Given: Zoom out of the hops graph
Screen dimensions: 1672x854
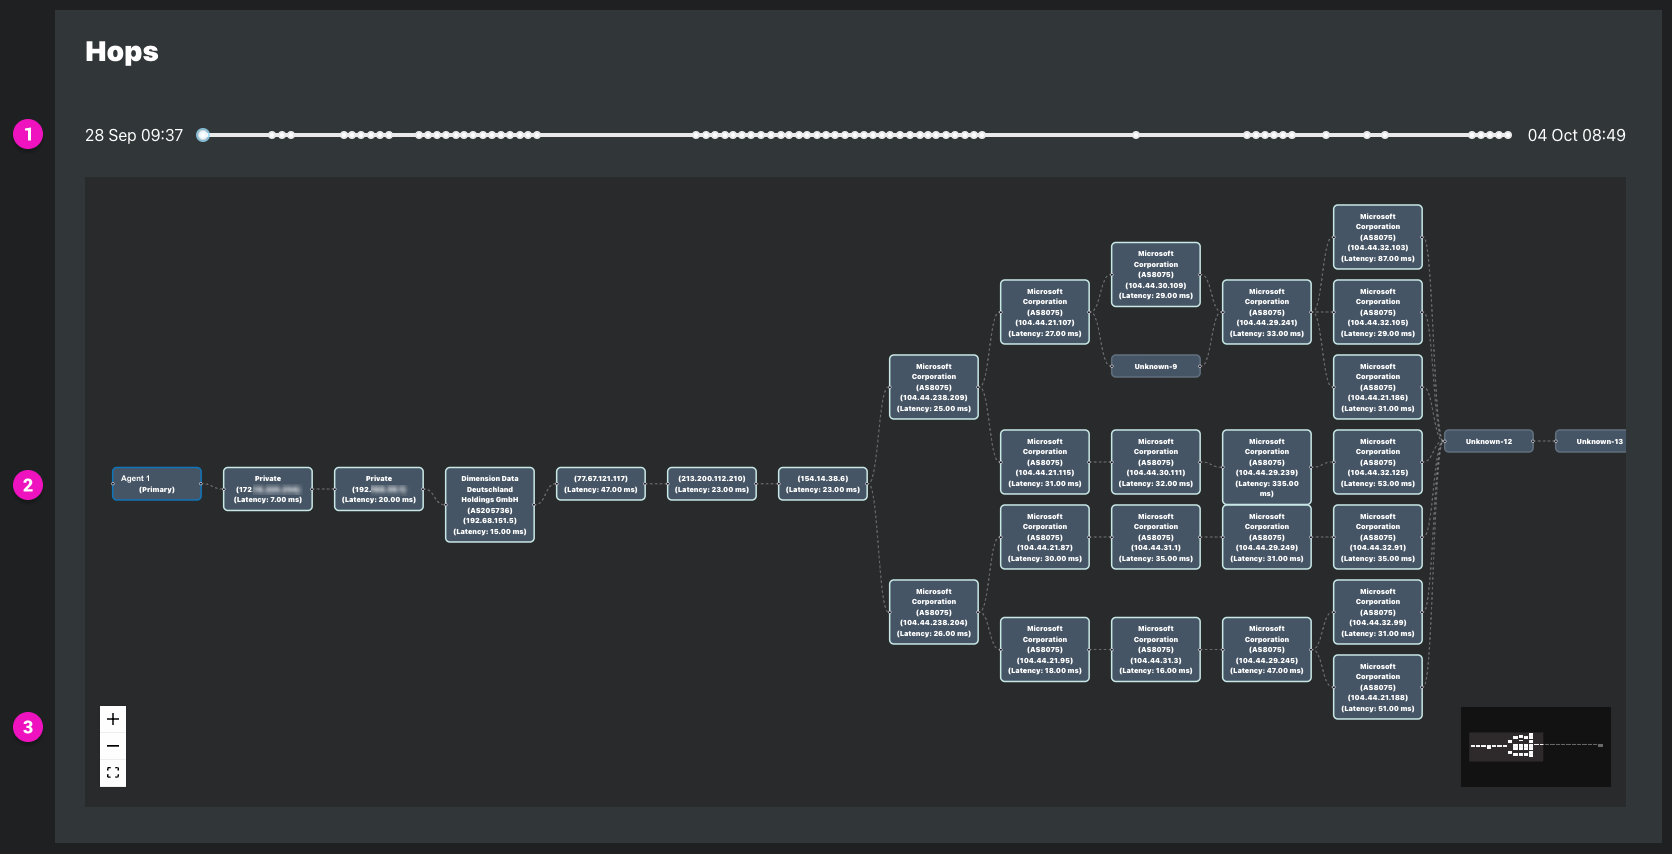Looking at the screenshot, I should coord(113,746).
